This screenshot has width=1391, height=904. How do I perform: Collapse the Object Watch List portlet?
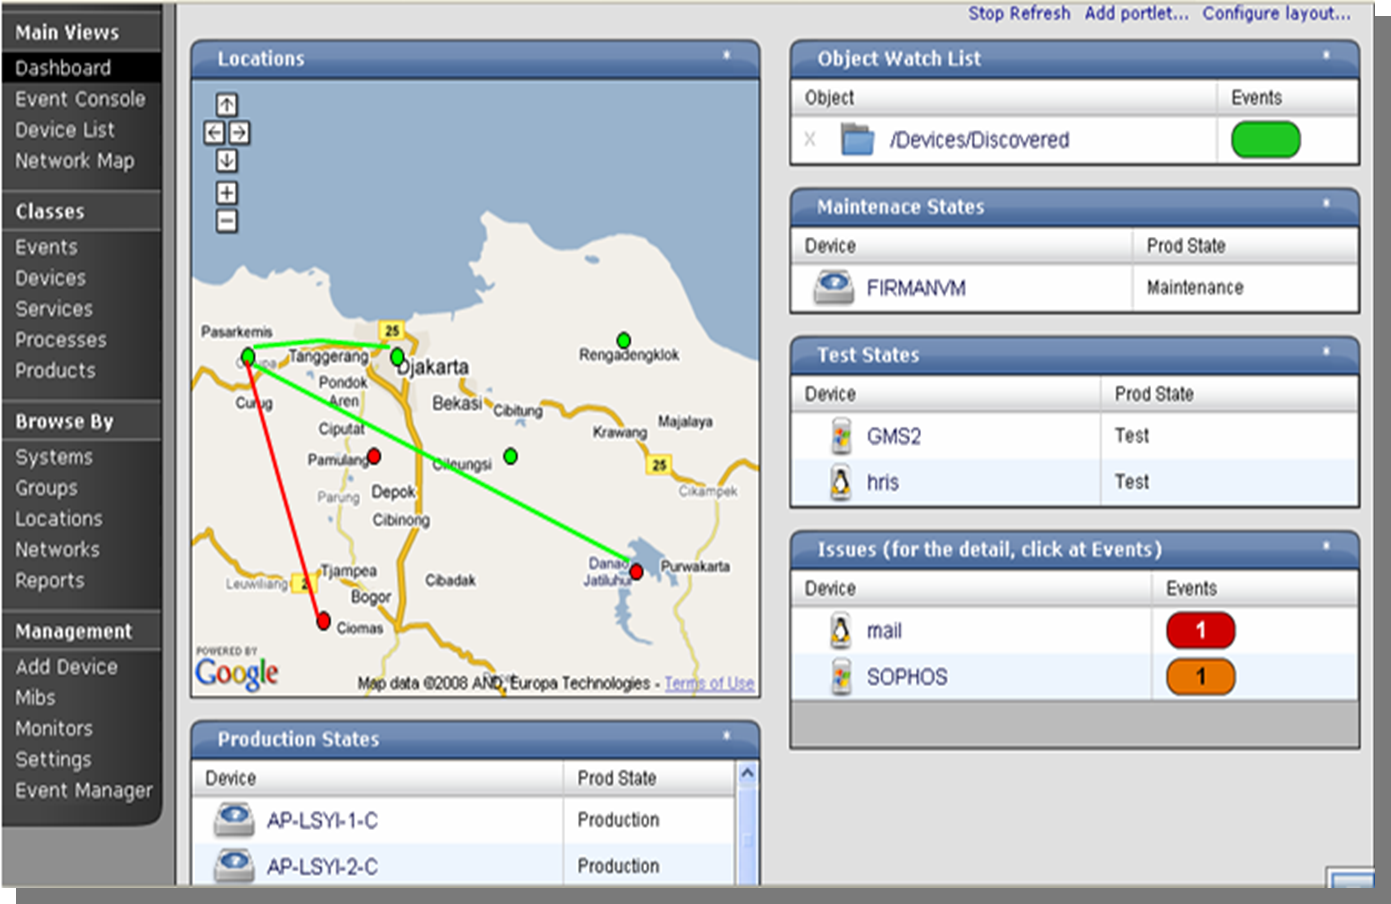coord(1326,56)
